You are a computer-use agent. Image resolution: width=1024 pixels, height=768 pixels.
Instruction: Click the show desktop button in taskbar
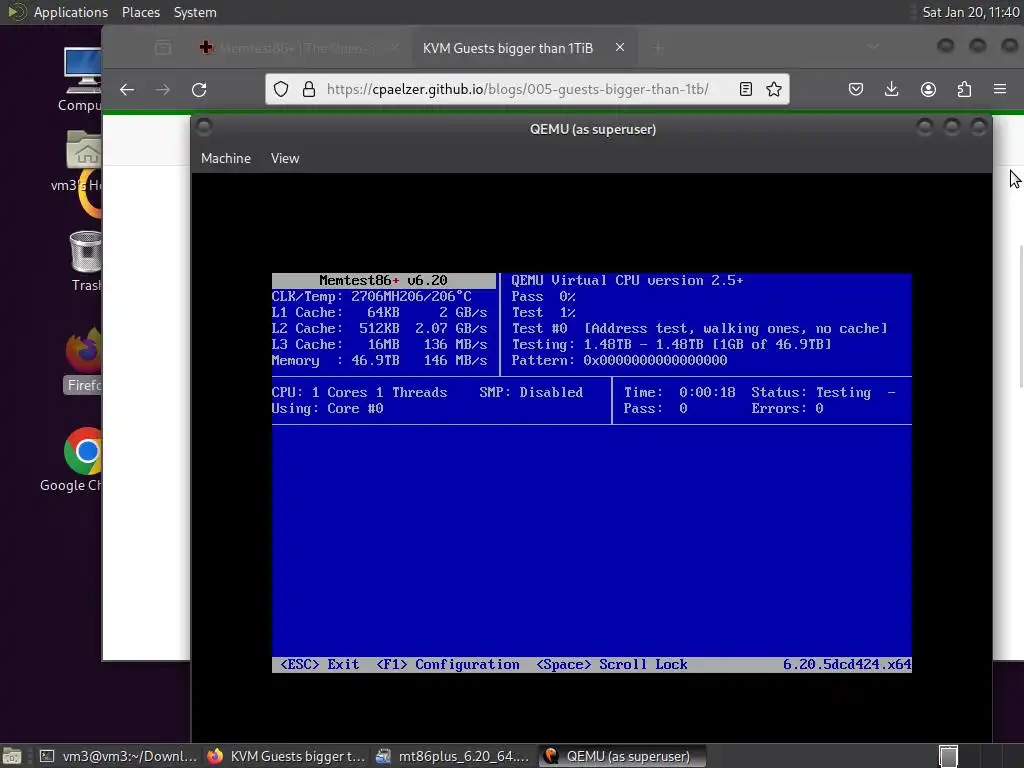point(12,756)
